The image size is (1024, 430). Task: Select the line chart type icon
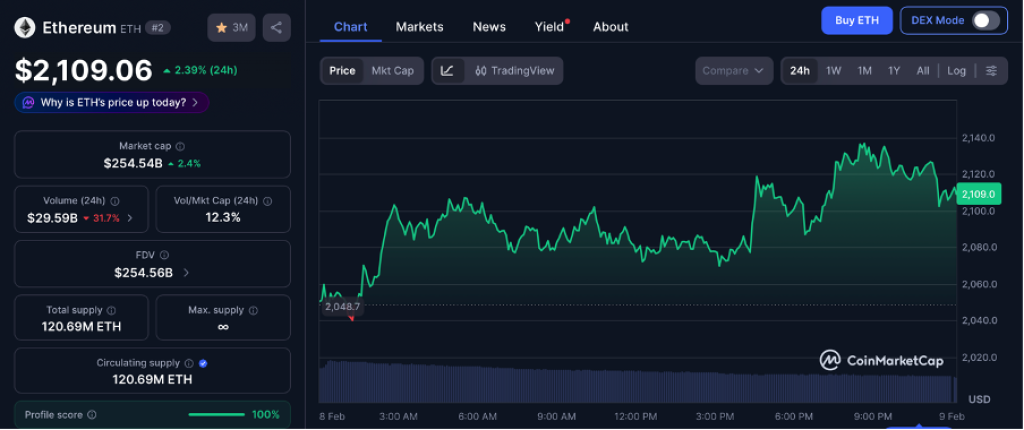click(x=447, y=71)
